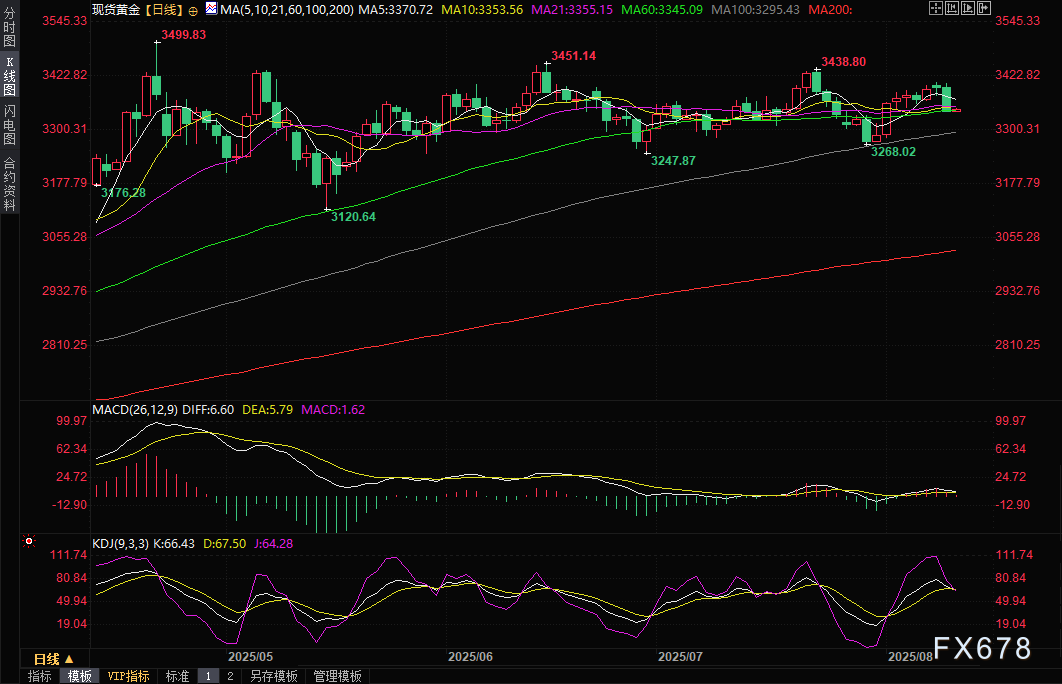Image resolution: width=1062 pixels, height=684 pixels.
Task: Expand the 日线 period selector
Action: point(53,659)
